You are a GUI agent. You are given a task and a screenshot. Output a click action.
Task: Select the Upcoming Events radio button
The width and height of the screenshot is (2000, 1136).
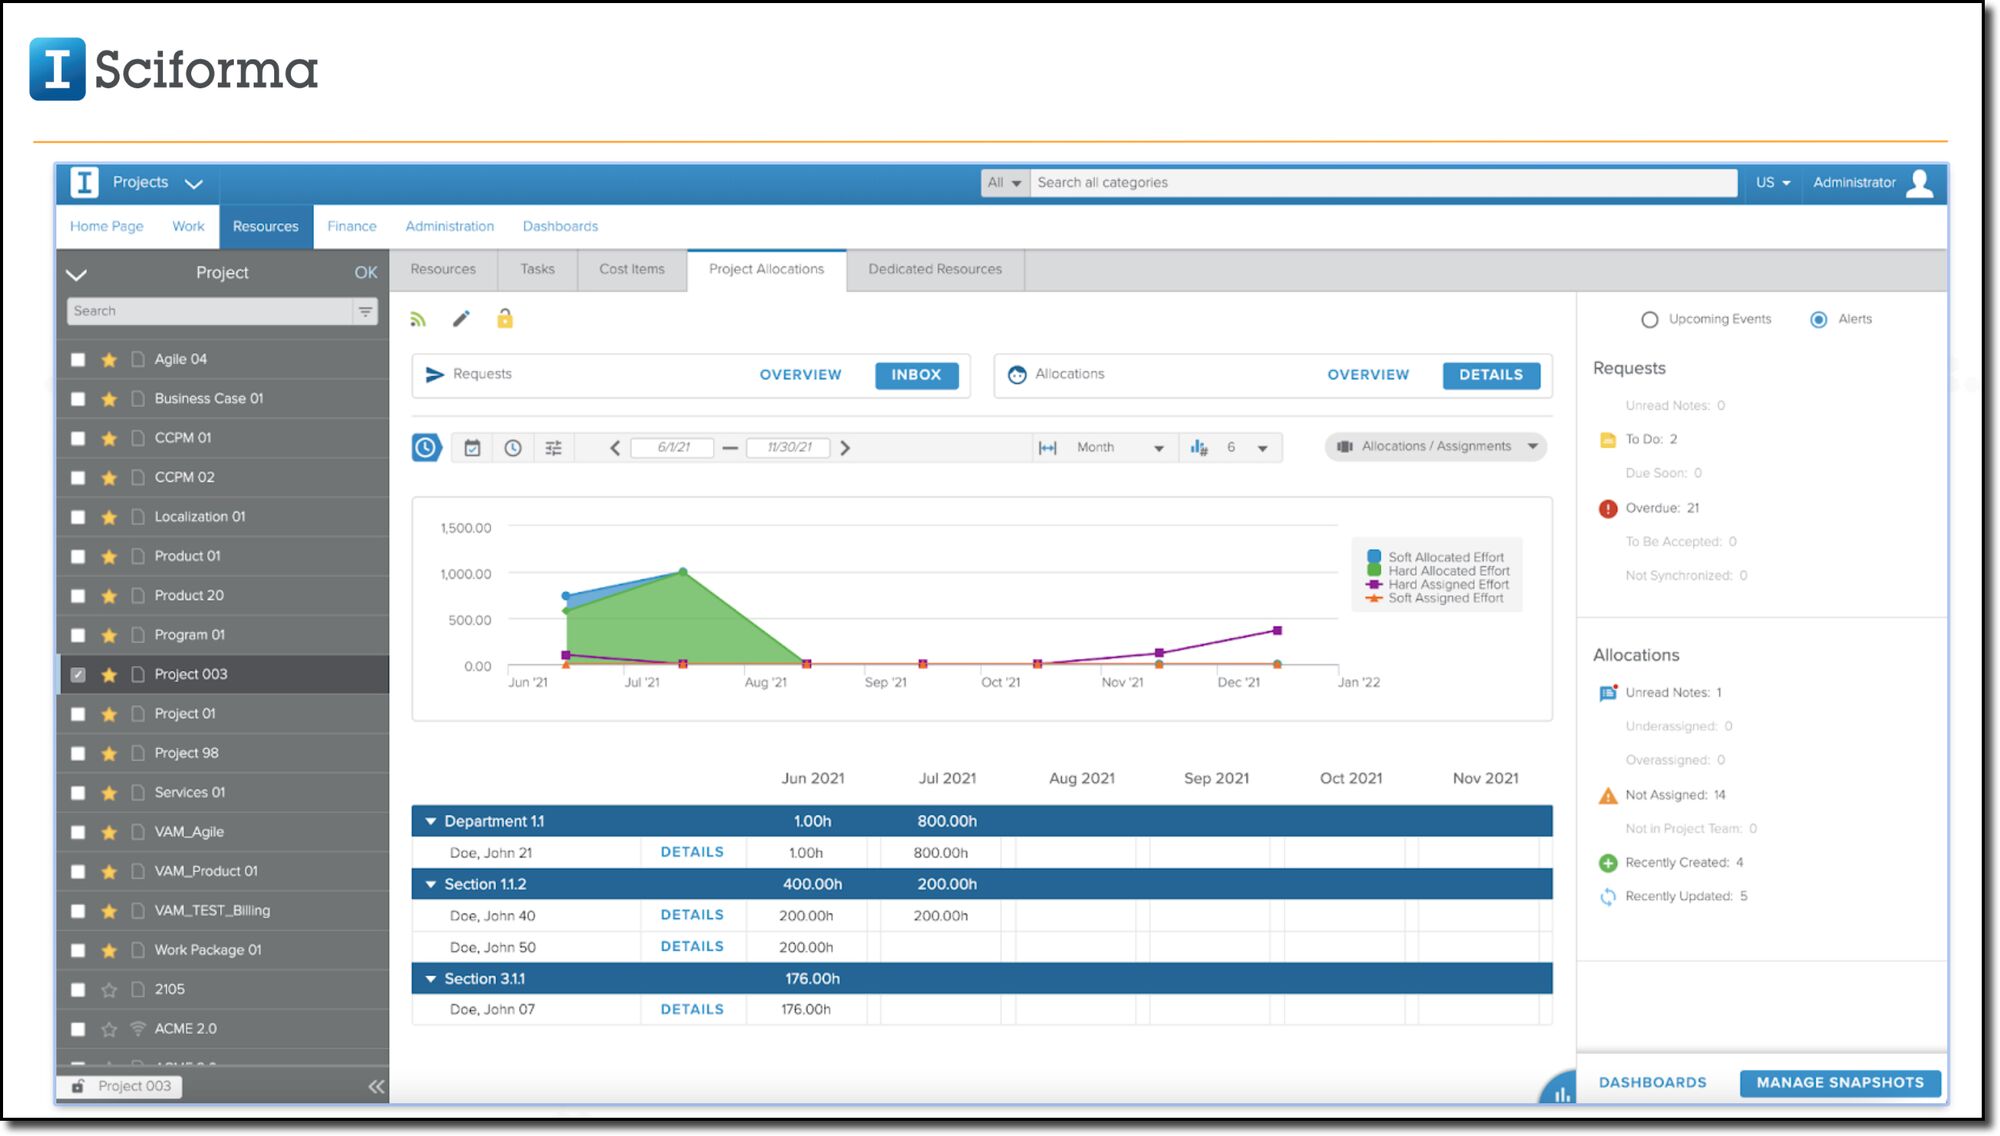pos(1650,319)
